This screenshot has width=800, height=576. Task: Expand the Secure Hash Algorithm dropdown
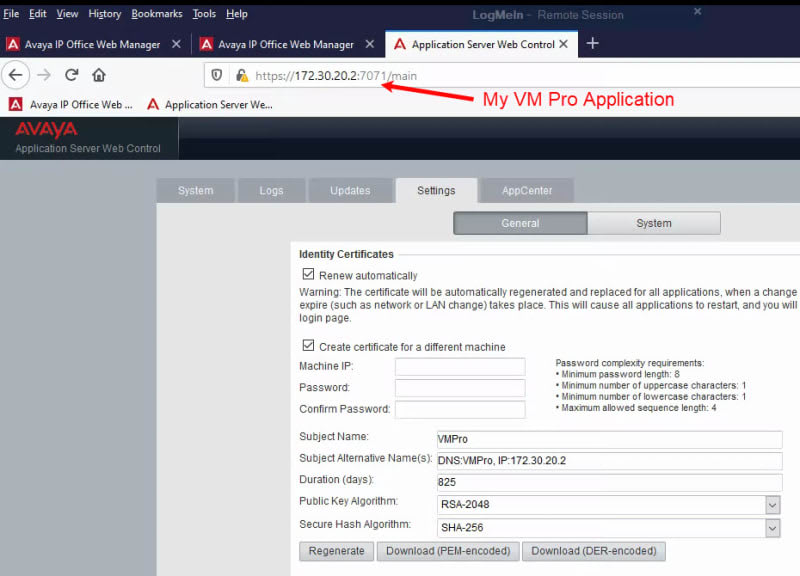tap(772, 528)
